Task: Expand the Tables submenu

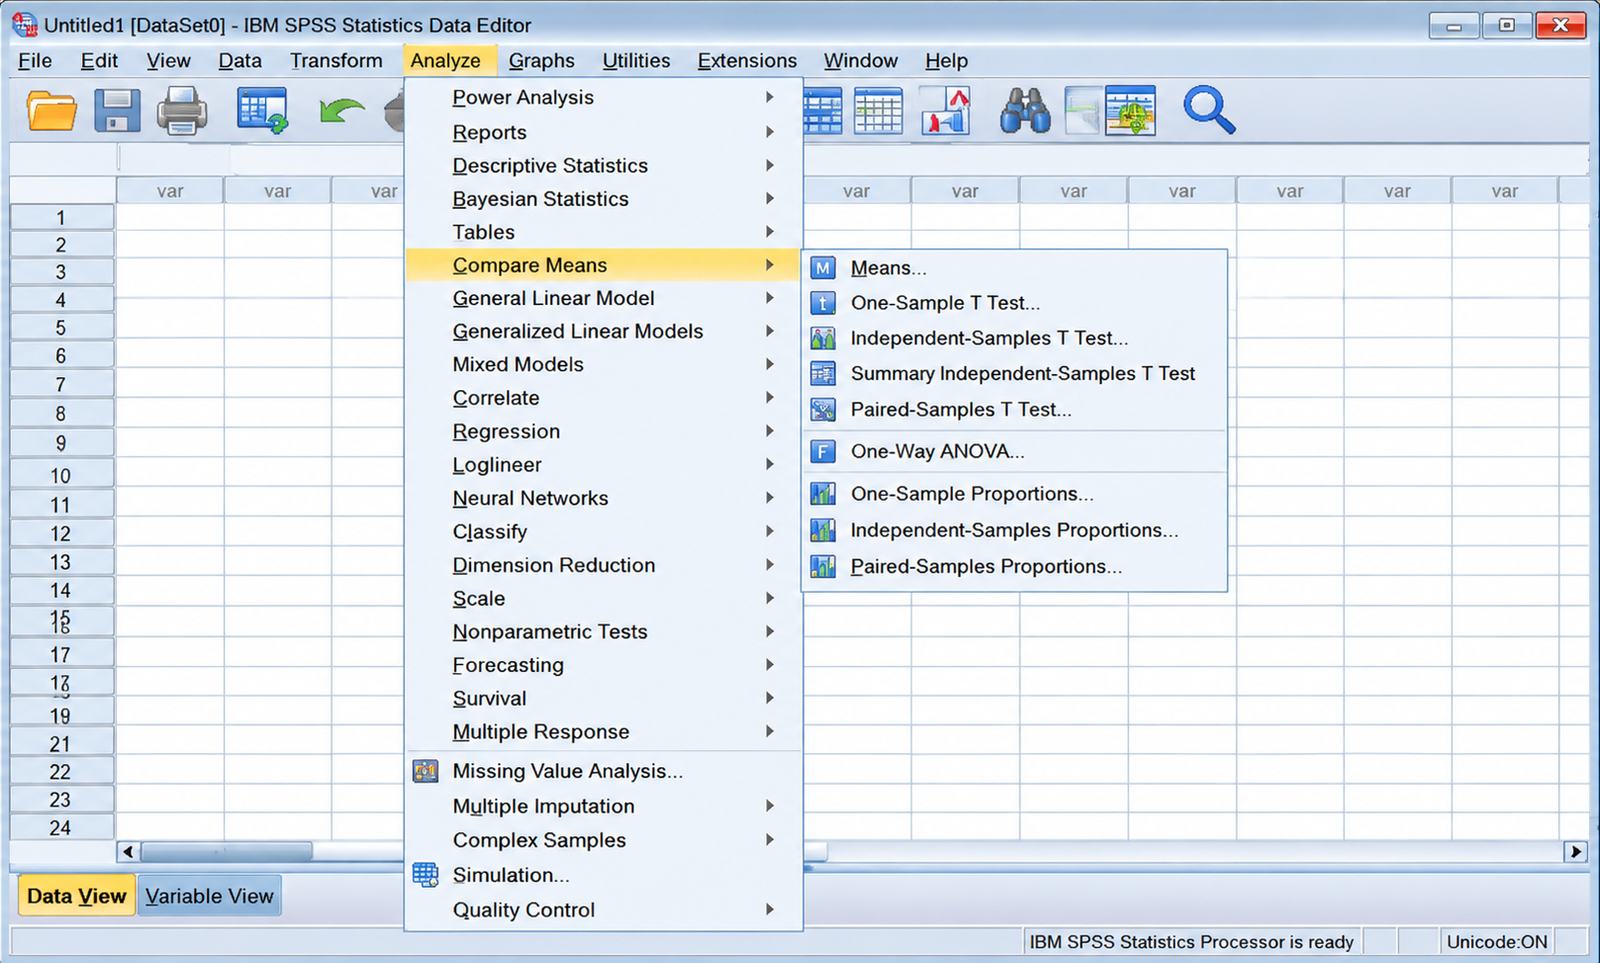Action: tap(769, 232)
